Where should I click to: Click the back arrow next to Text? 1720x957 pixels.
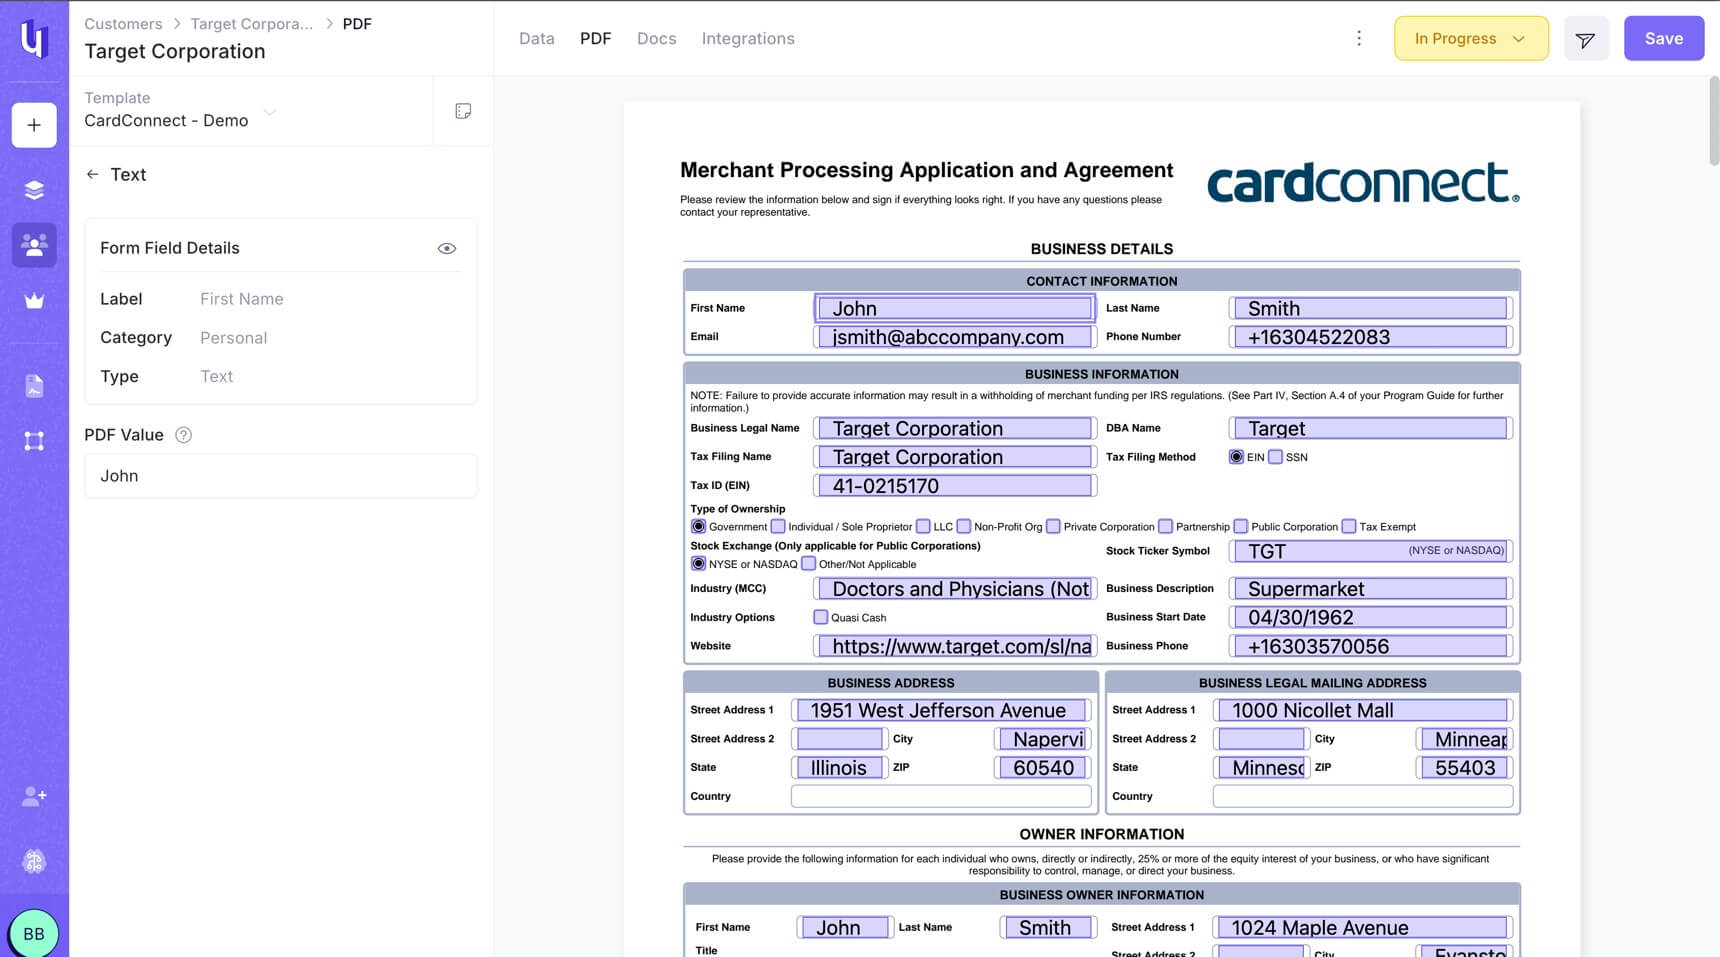pyautogui.click(x=92, y=174)
